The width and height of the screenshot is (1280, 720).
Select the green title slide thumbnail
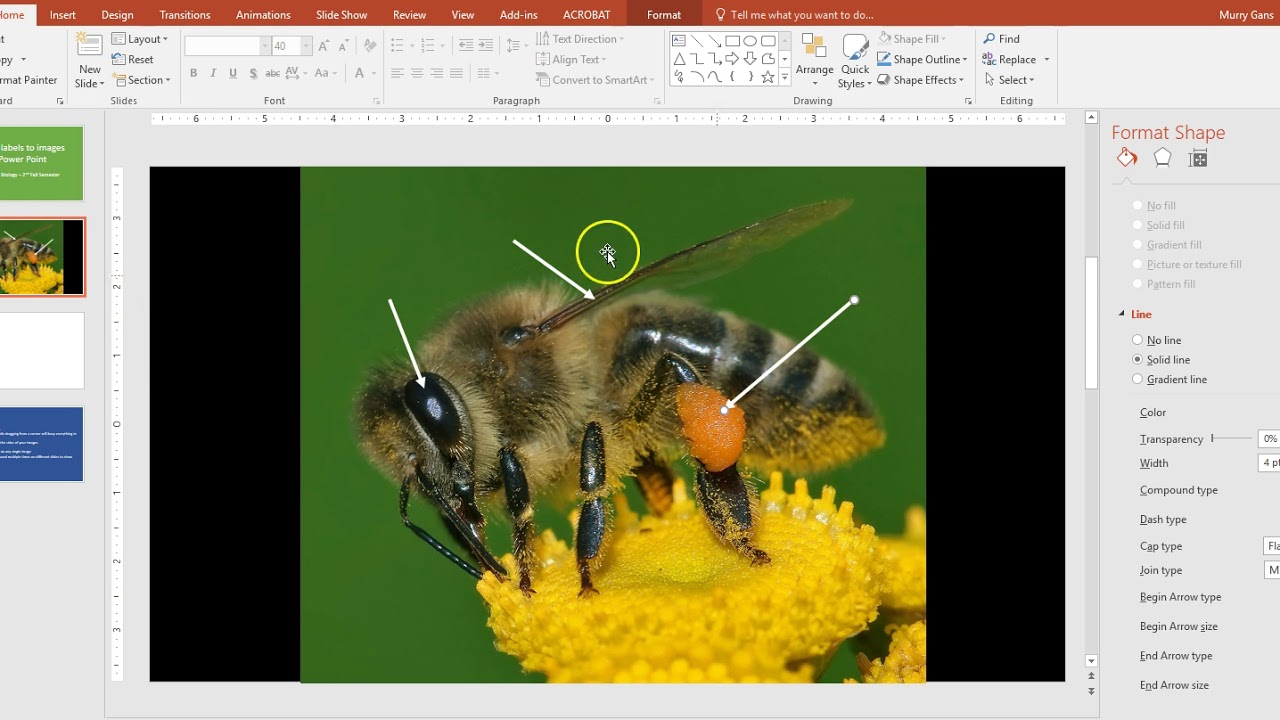click(x=41, y=163)
